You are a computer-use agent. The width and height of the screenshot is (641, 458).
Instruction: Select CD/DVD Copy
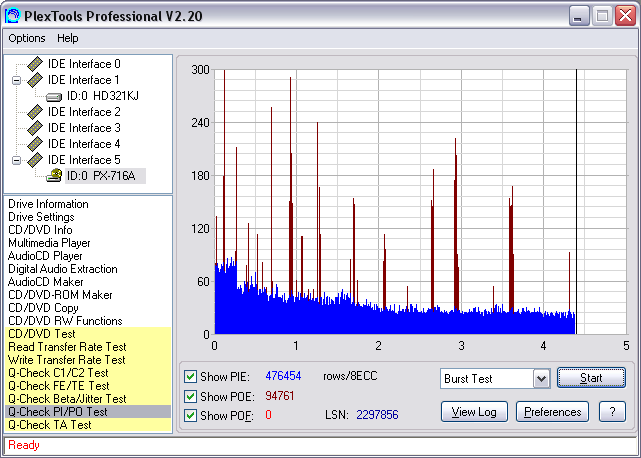pyautogui.click(x=43, y=308)
